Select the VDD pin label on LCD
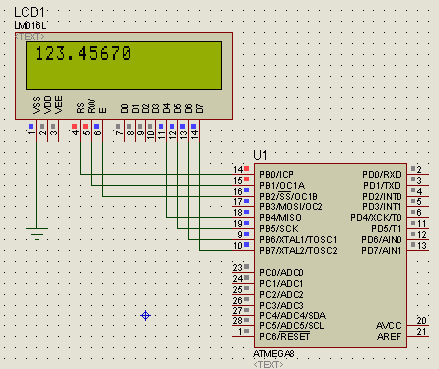 [48, 105]
